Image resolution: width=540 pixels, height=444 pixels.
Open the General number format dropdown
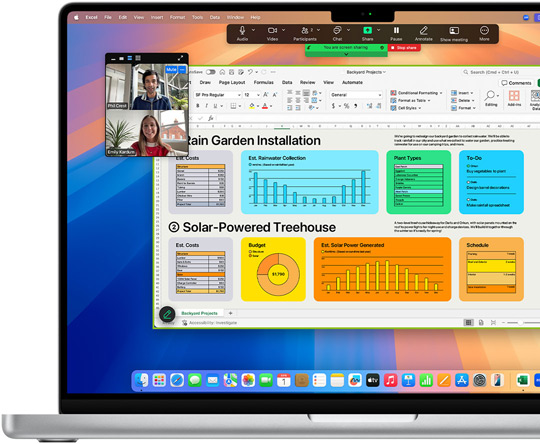pos(356,95)
